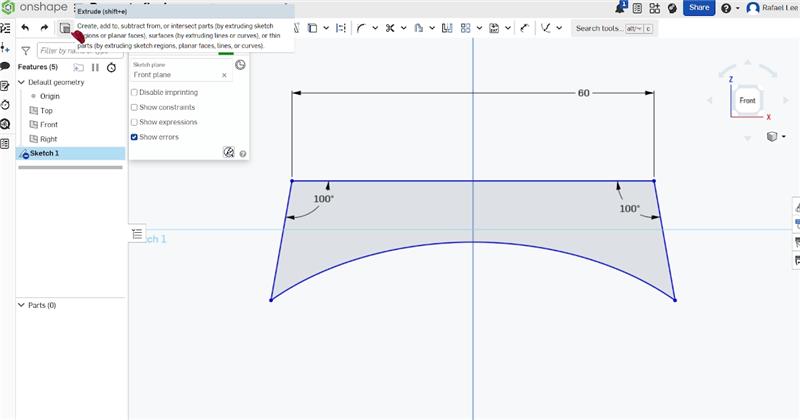Click rollback bar pause icon in Features header

coord(95,67)
